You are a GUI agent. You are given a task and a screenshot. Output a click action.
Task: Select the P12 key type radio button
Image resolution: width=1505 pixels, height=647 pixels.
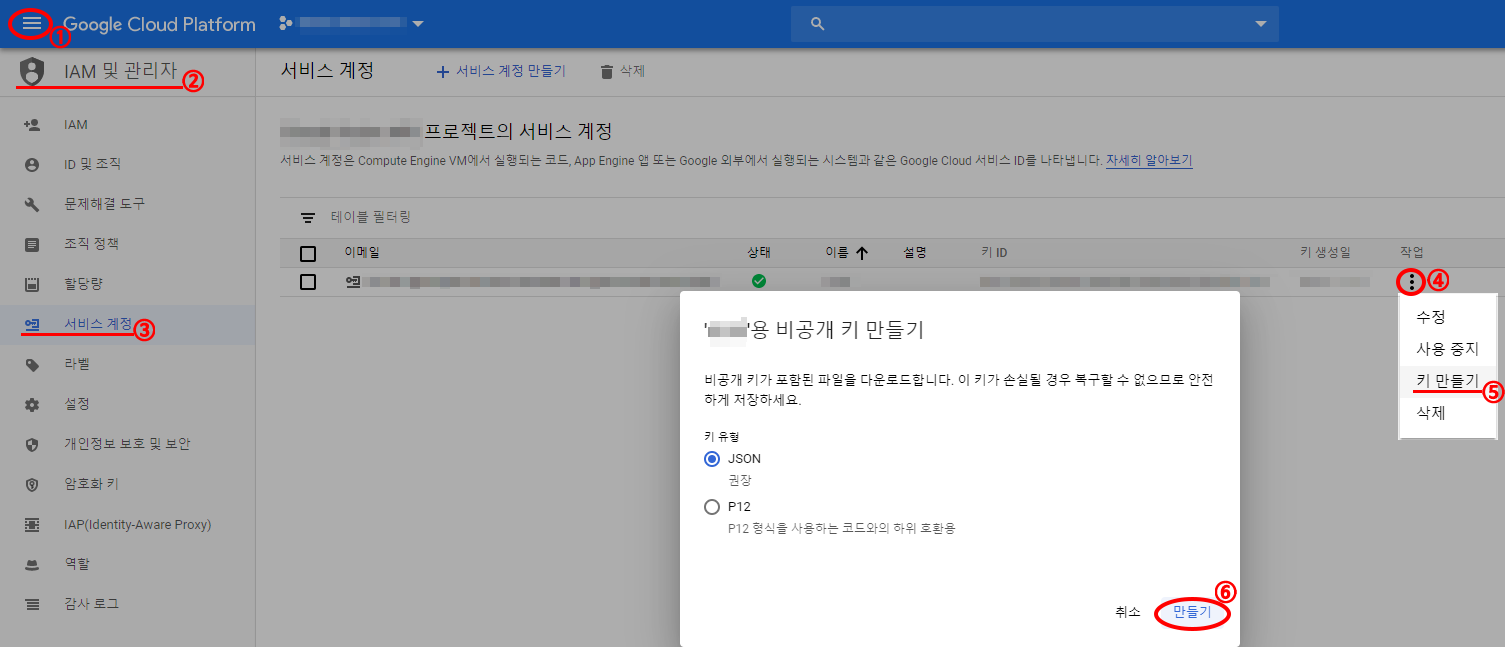pyautogui.click(x=712, y=507)
